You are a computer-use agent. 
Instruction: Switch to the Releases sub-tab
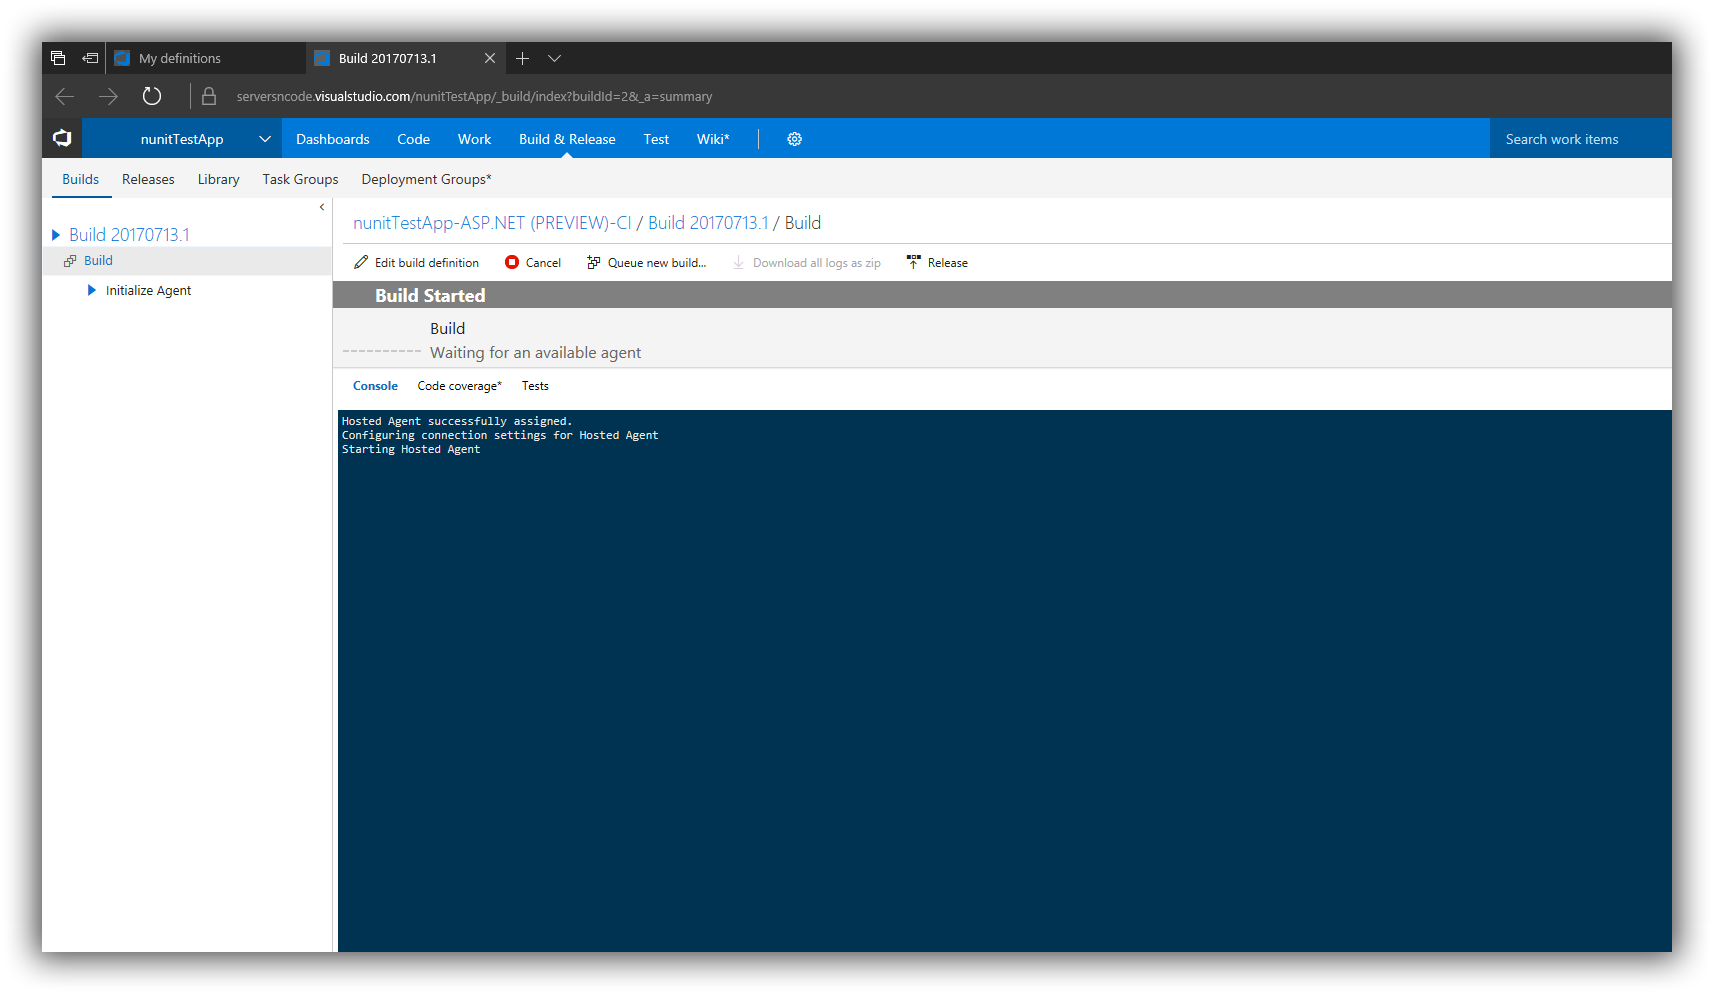click(148, 179)
